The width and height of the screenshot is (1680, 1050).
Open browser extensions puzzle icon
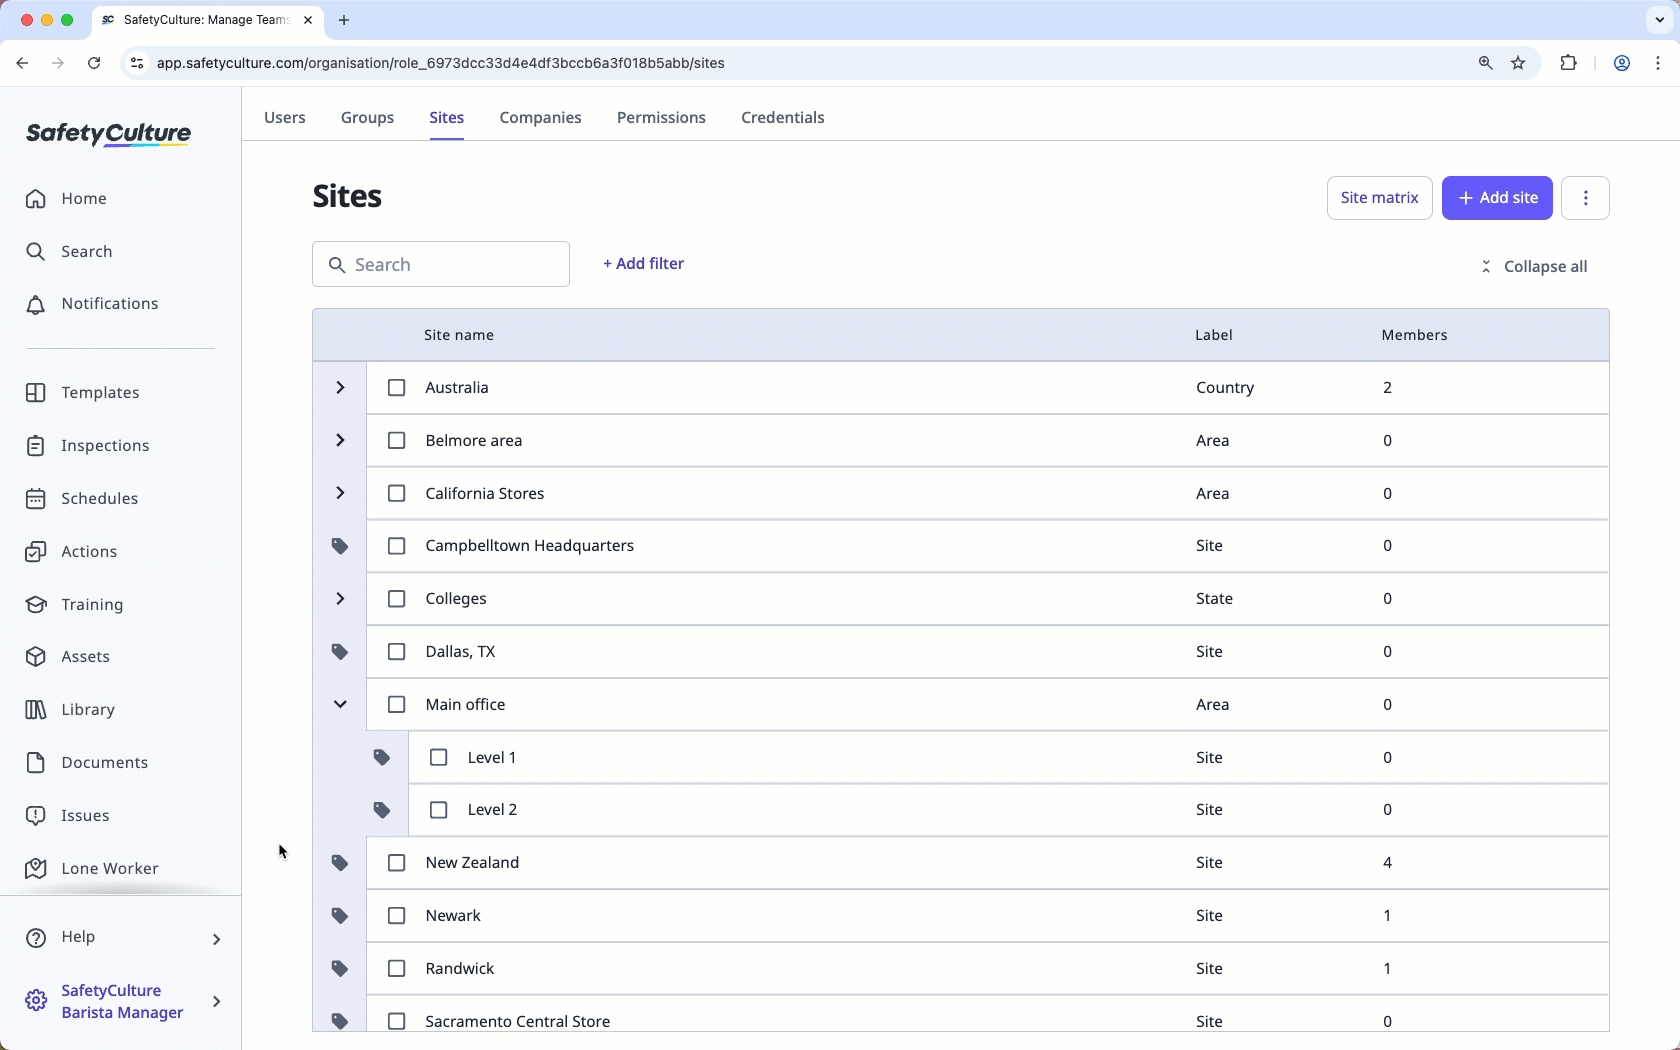point(1568,63)
